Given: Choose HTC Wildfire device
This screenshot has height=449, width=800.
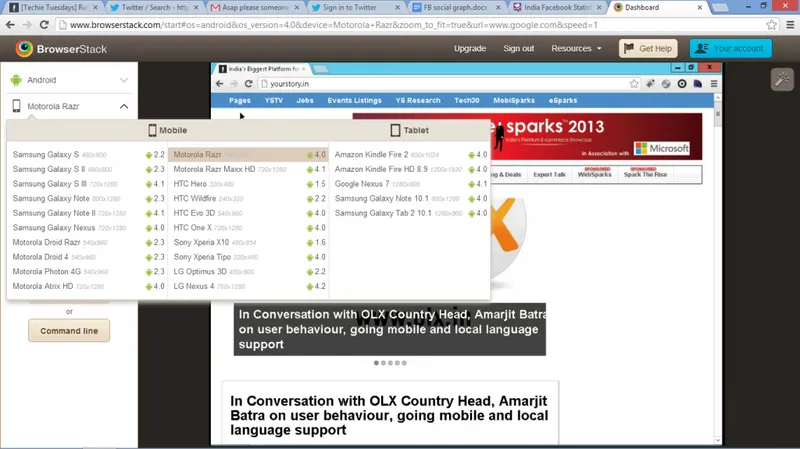Looking at the screenshot, I should (248, 198).
